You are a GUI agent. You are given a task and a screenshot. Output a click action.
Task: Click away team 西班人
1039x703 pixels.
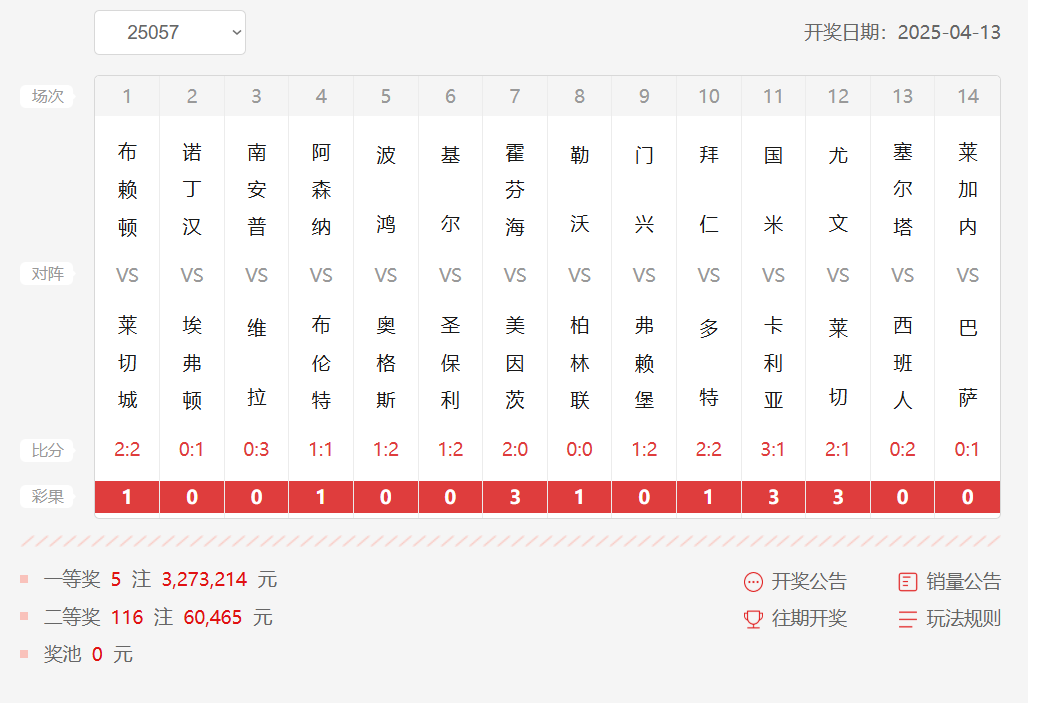pyautogui.click(x=902, y=362)
